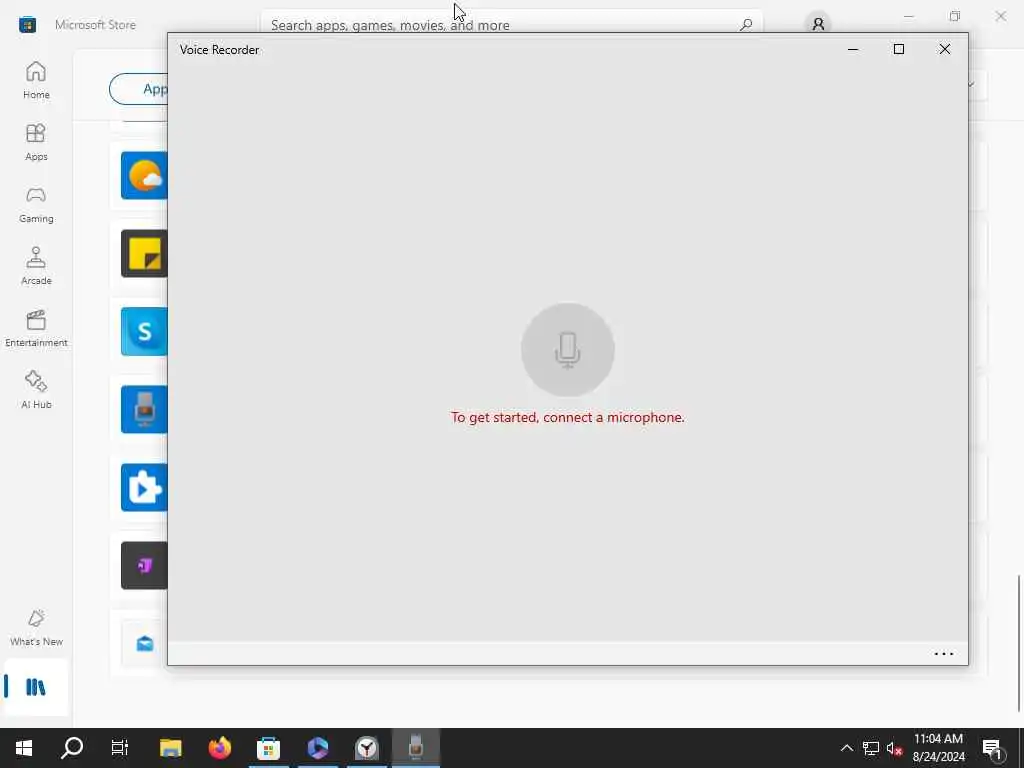Screen dimensions: 1024x768
Task: Open Library in Microsoft Store sidebar
Action: pyautogui.click(x=36, y=687)
